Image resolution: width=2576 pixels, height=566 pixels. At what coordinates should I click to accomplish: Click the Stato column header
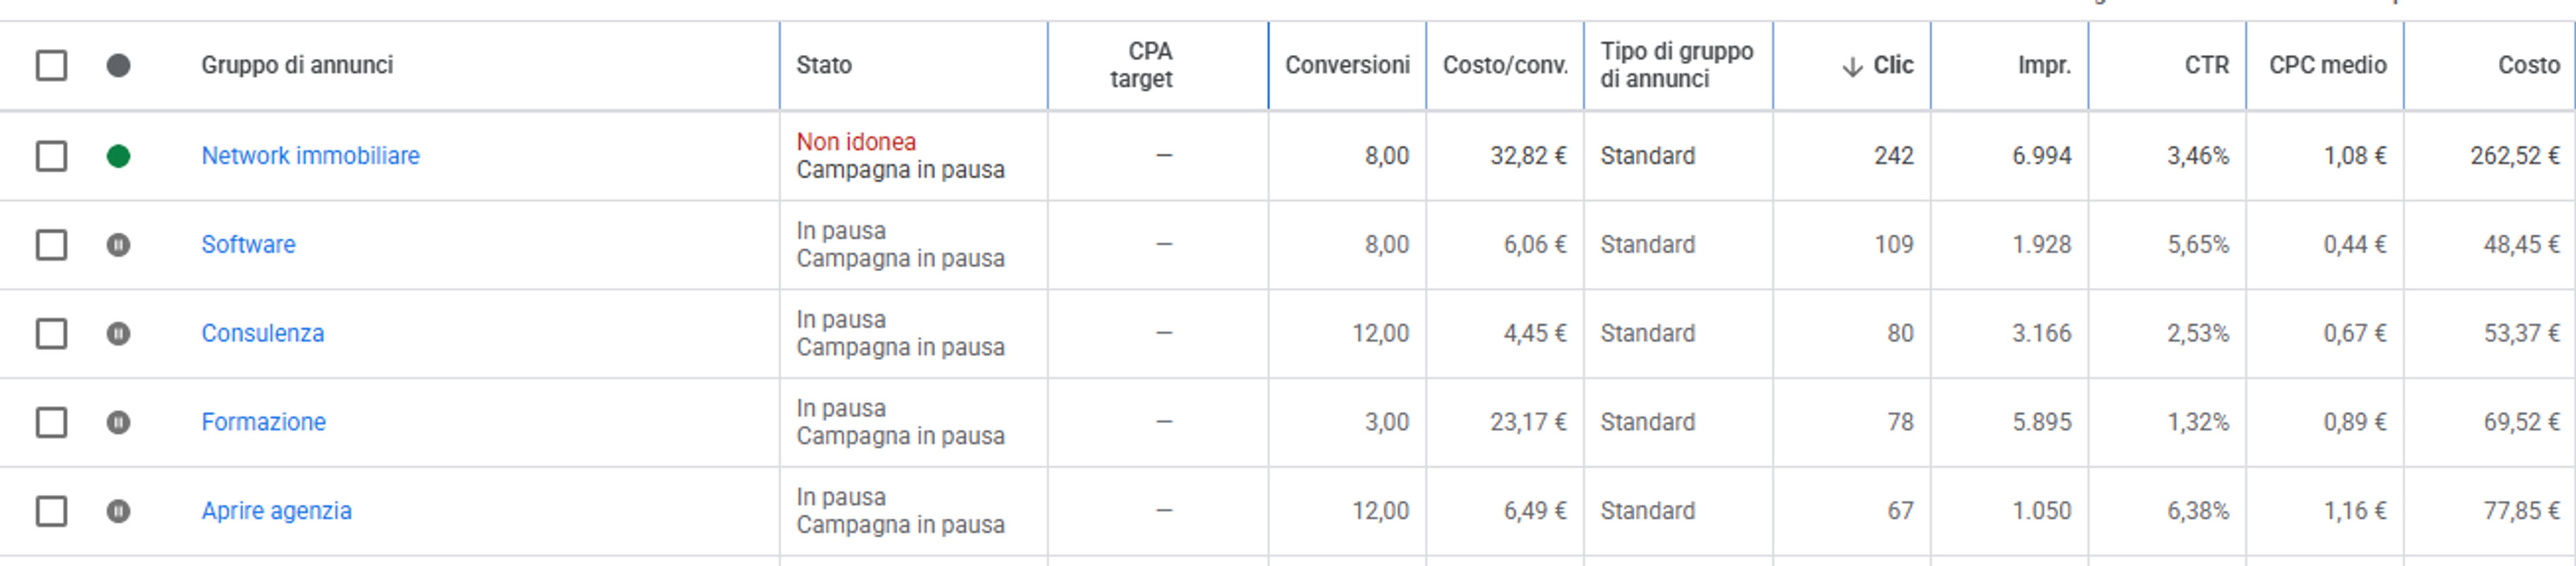click(x=824, y=65)
